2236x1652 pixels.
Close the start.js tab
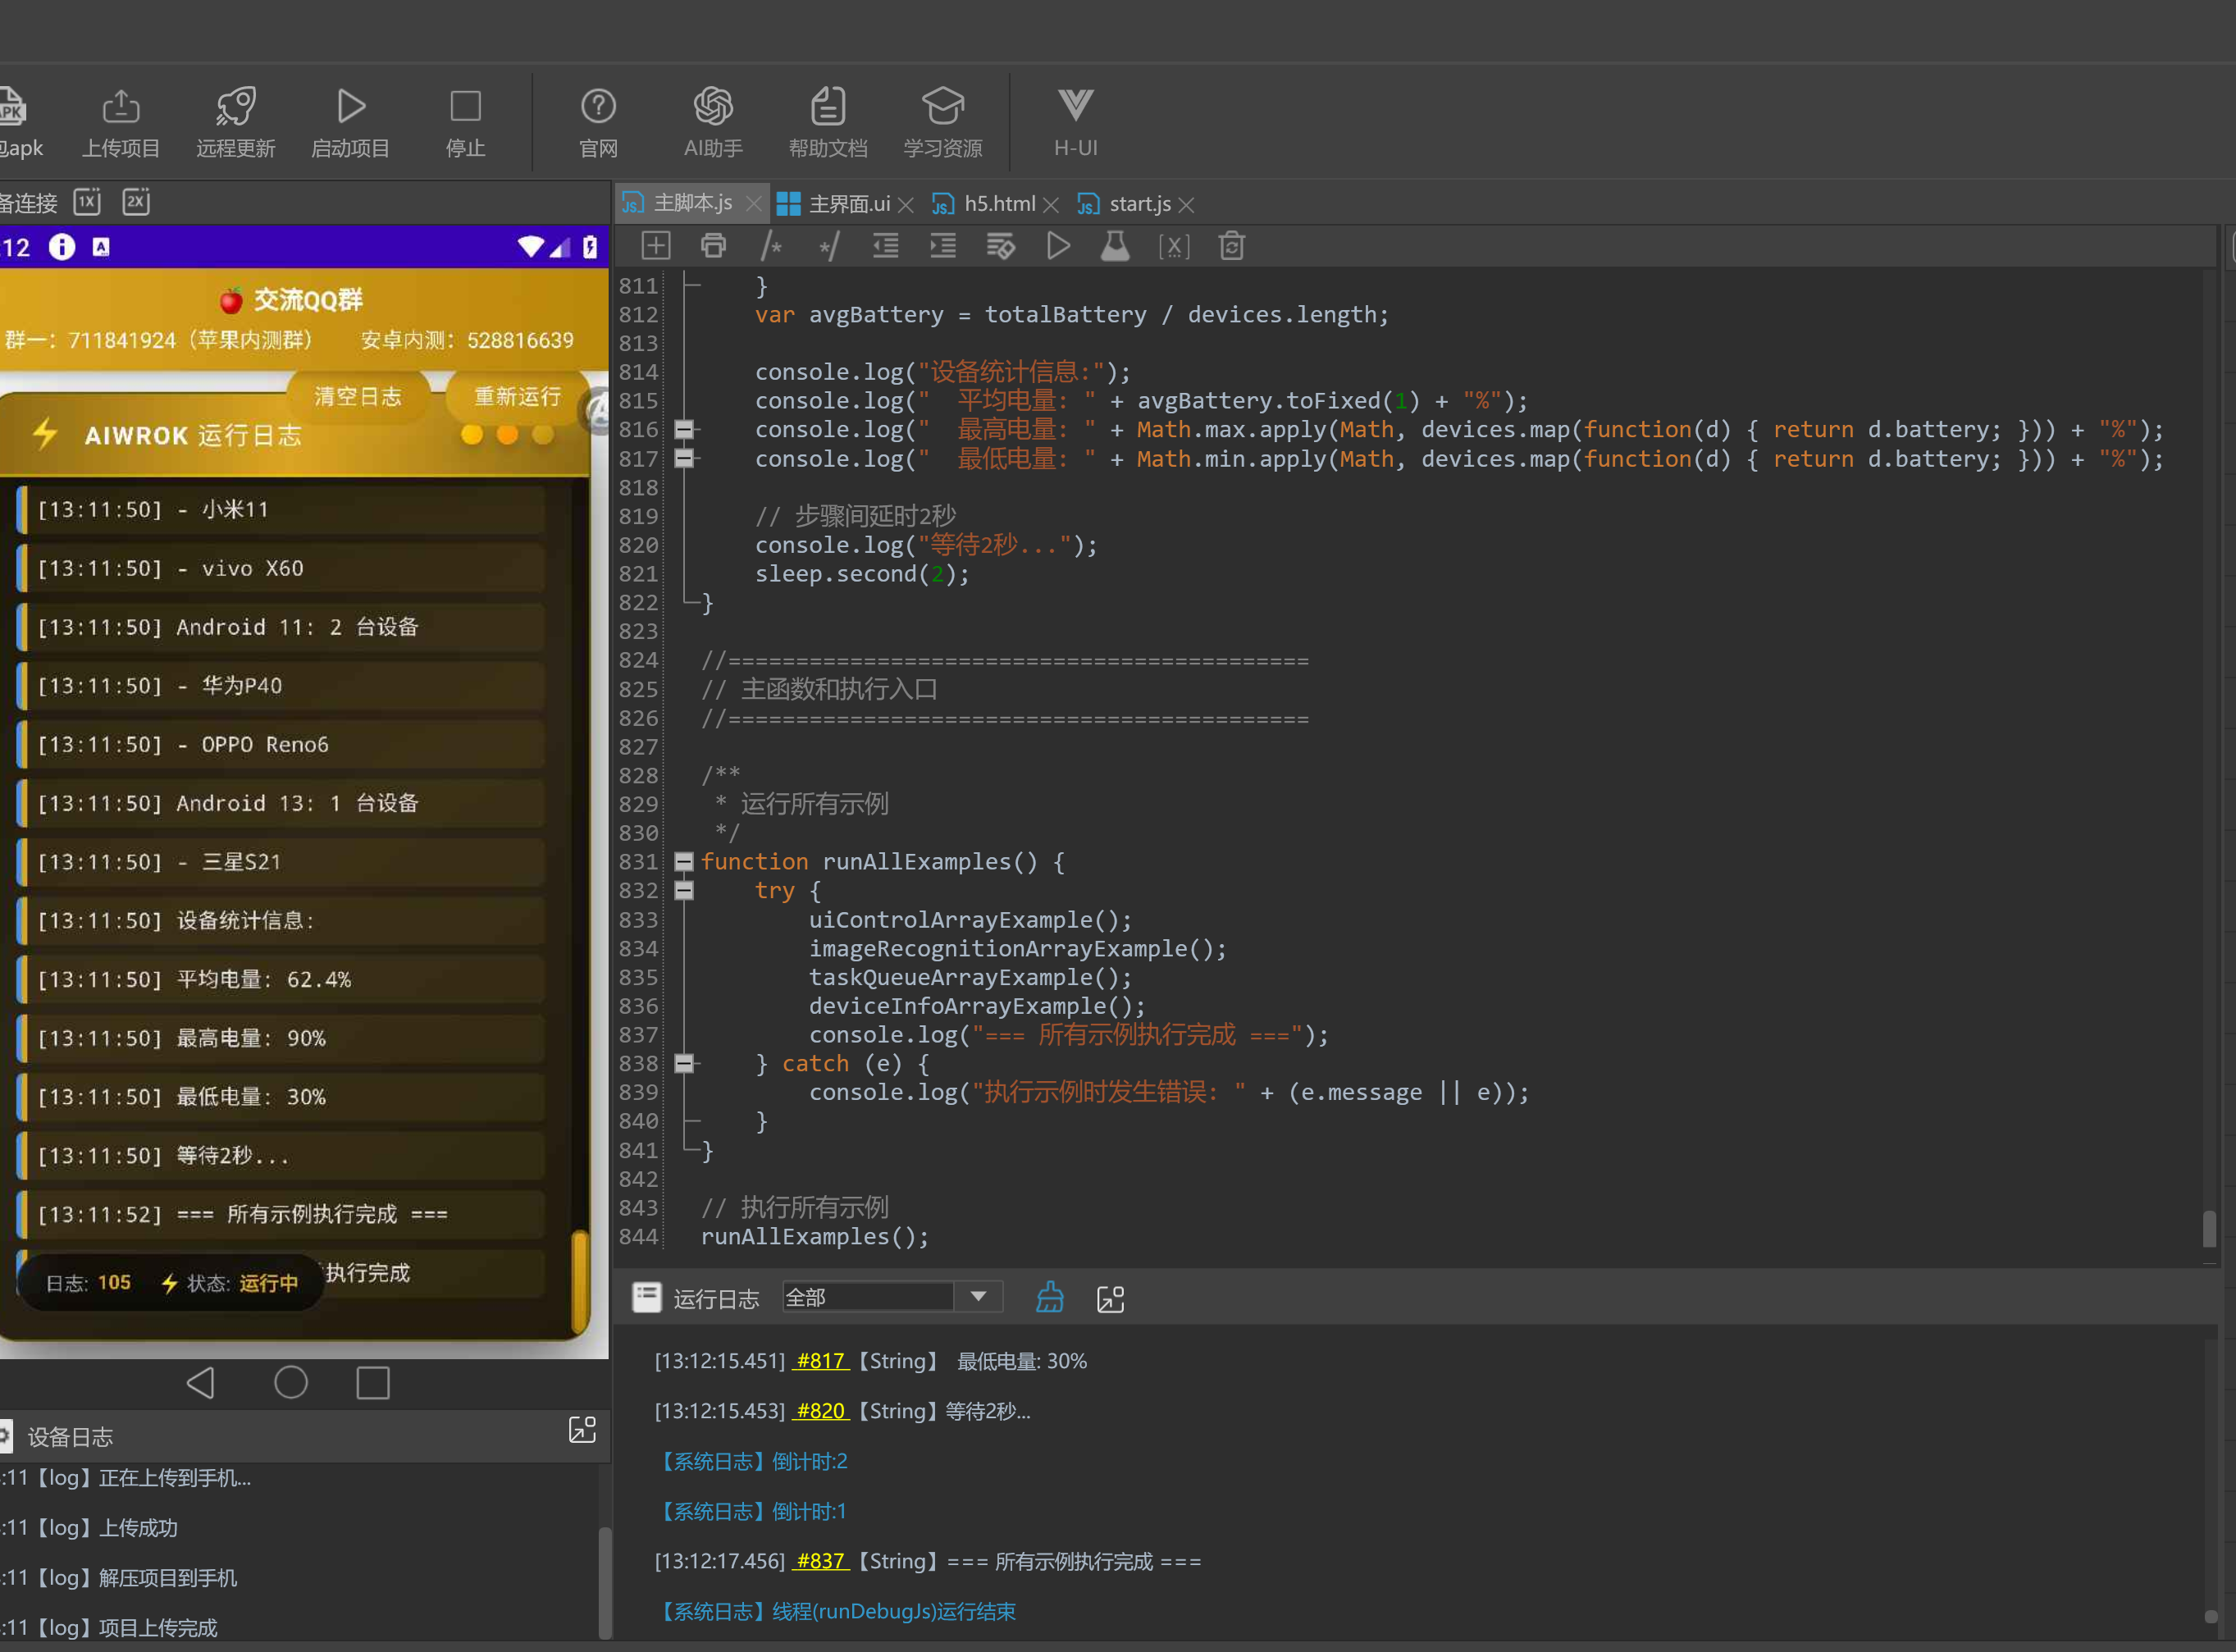pyautogui.click(x=1187, y=205)
